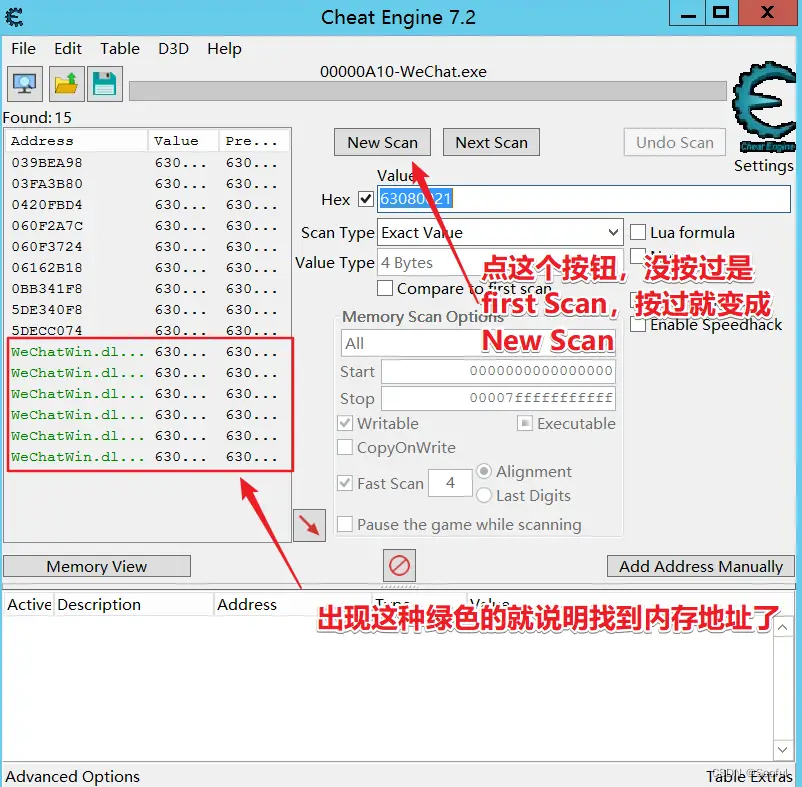
Task: Click the scan progress bar
Action: pos(428,91)
